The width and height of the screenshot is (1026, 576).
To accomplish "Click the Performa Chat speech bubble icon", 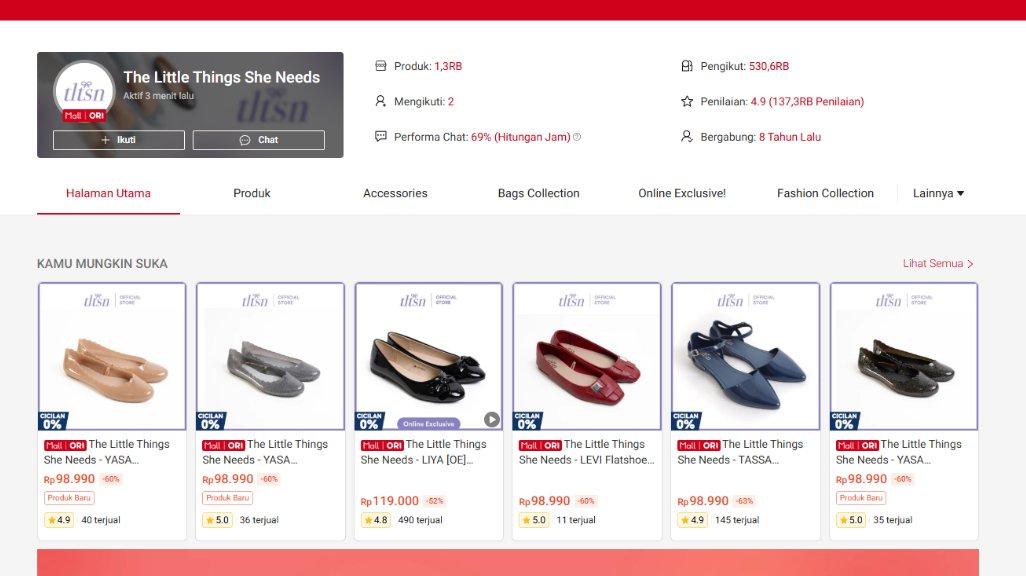I will tap(380, 136).
